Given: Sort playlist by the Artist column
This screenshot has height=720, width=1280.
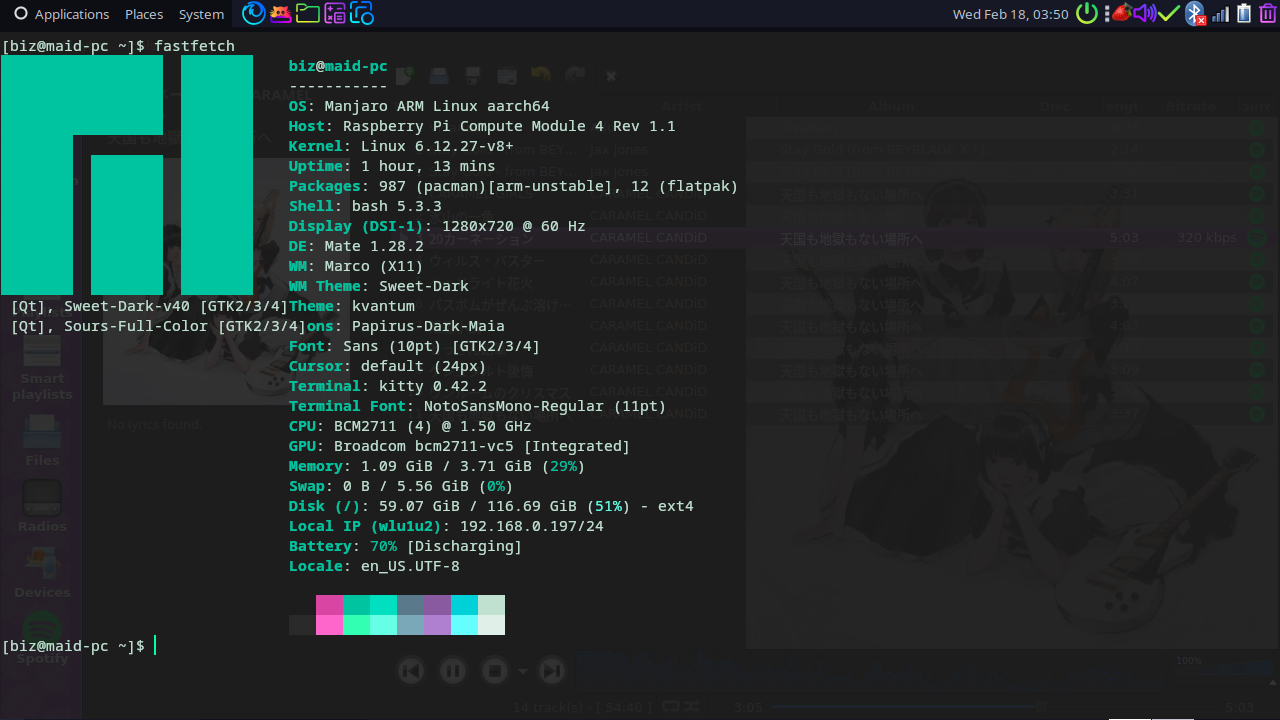Looking at the screenshot, I should 682,106.
